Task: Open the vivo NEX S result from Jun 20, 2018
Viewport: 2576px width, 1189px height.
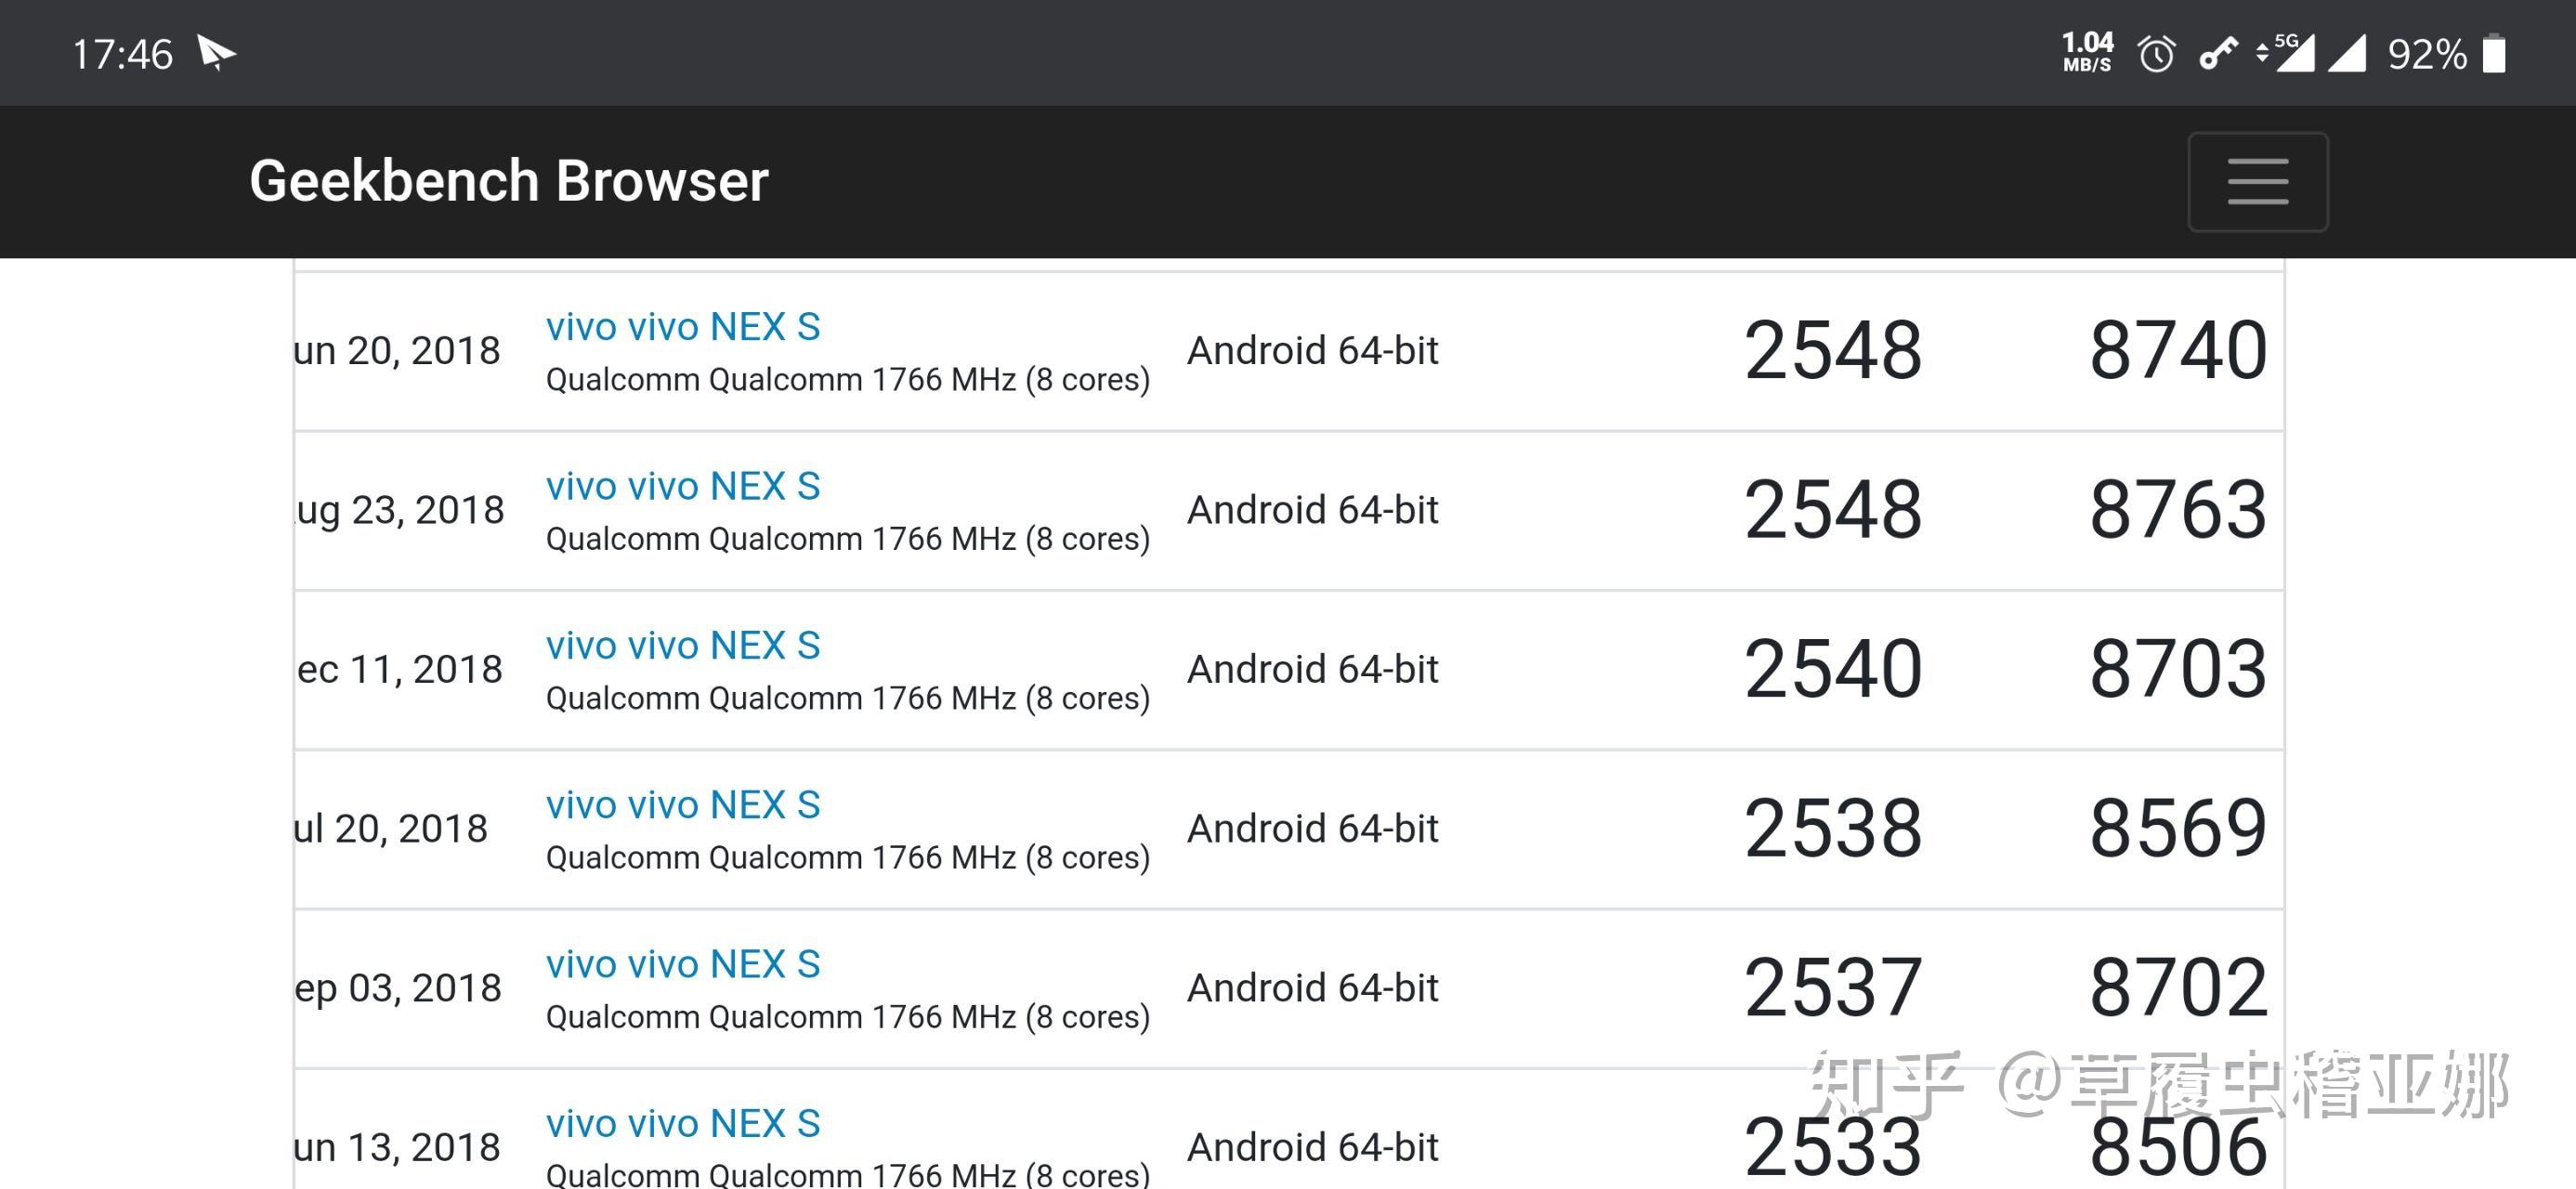Action: 683,327
